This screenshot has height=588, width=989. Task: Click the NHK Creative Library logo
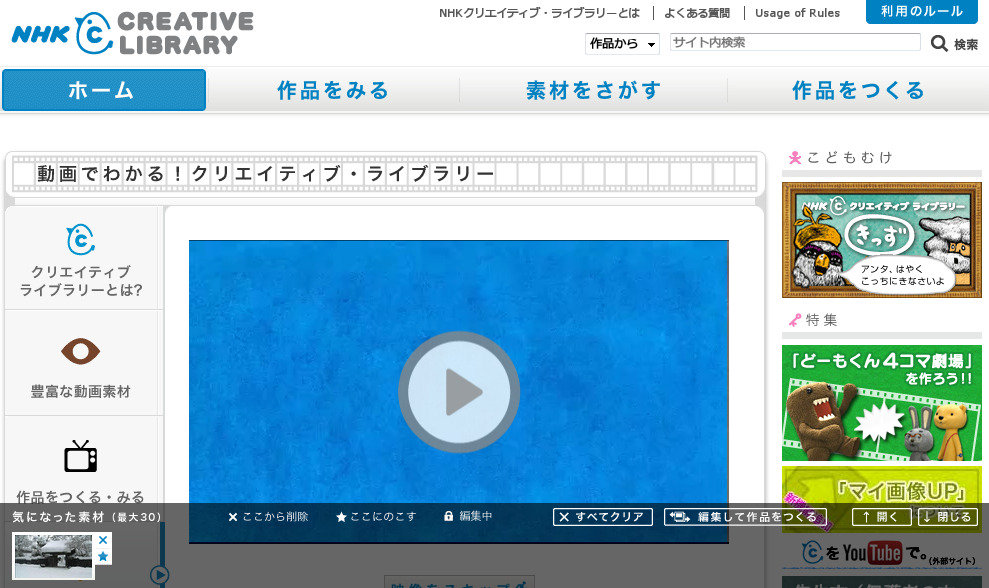click(132, 33)
